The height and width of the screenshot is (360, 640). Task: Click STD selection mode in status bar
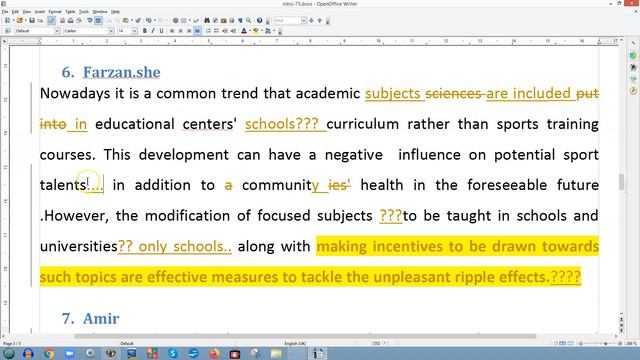click(x=376, y=343)
